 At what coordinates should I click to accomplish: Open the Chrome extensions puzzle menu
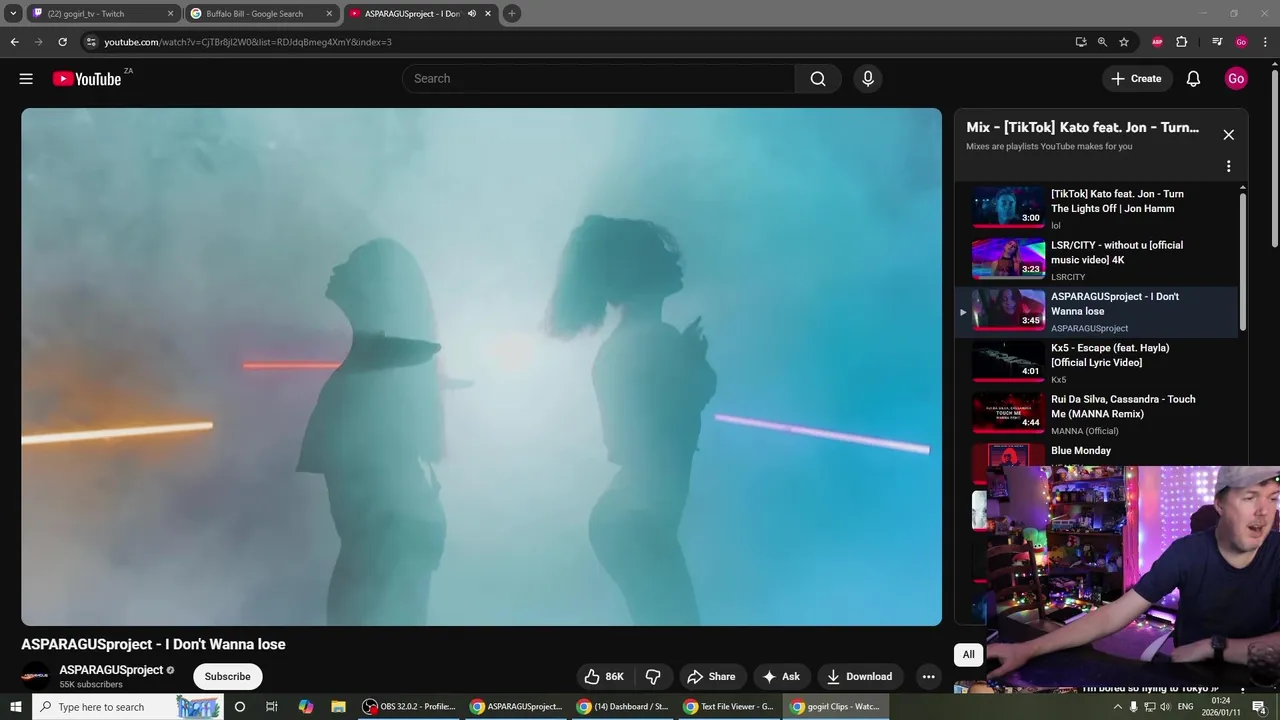click(1181, 42)
